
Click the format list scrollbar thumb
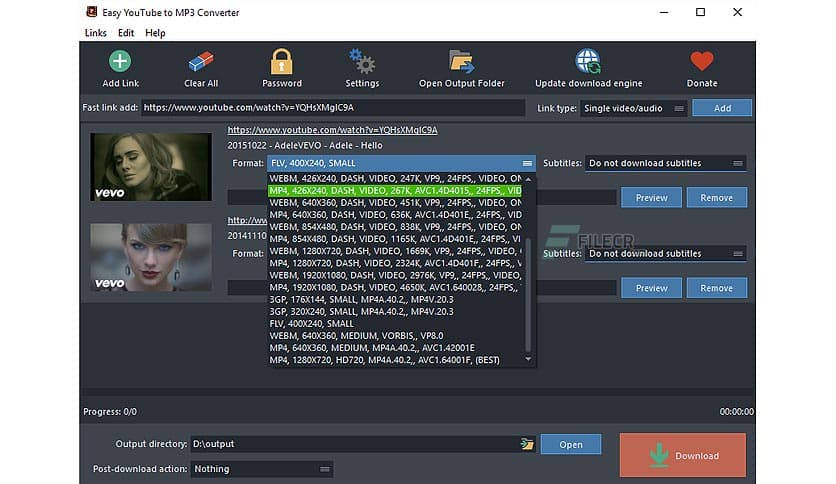[528, 294]
